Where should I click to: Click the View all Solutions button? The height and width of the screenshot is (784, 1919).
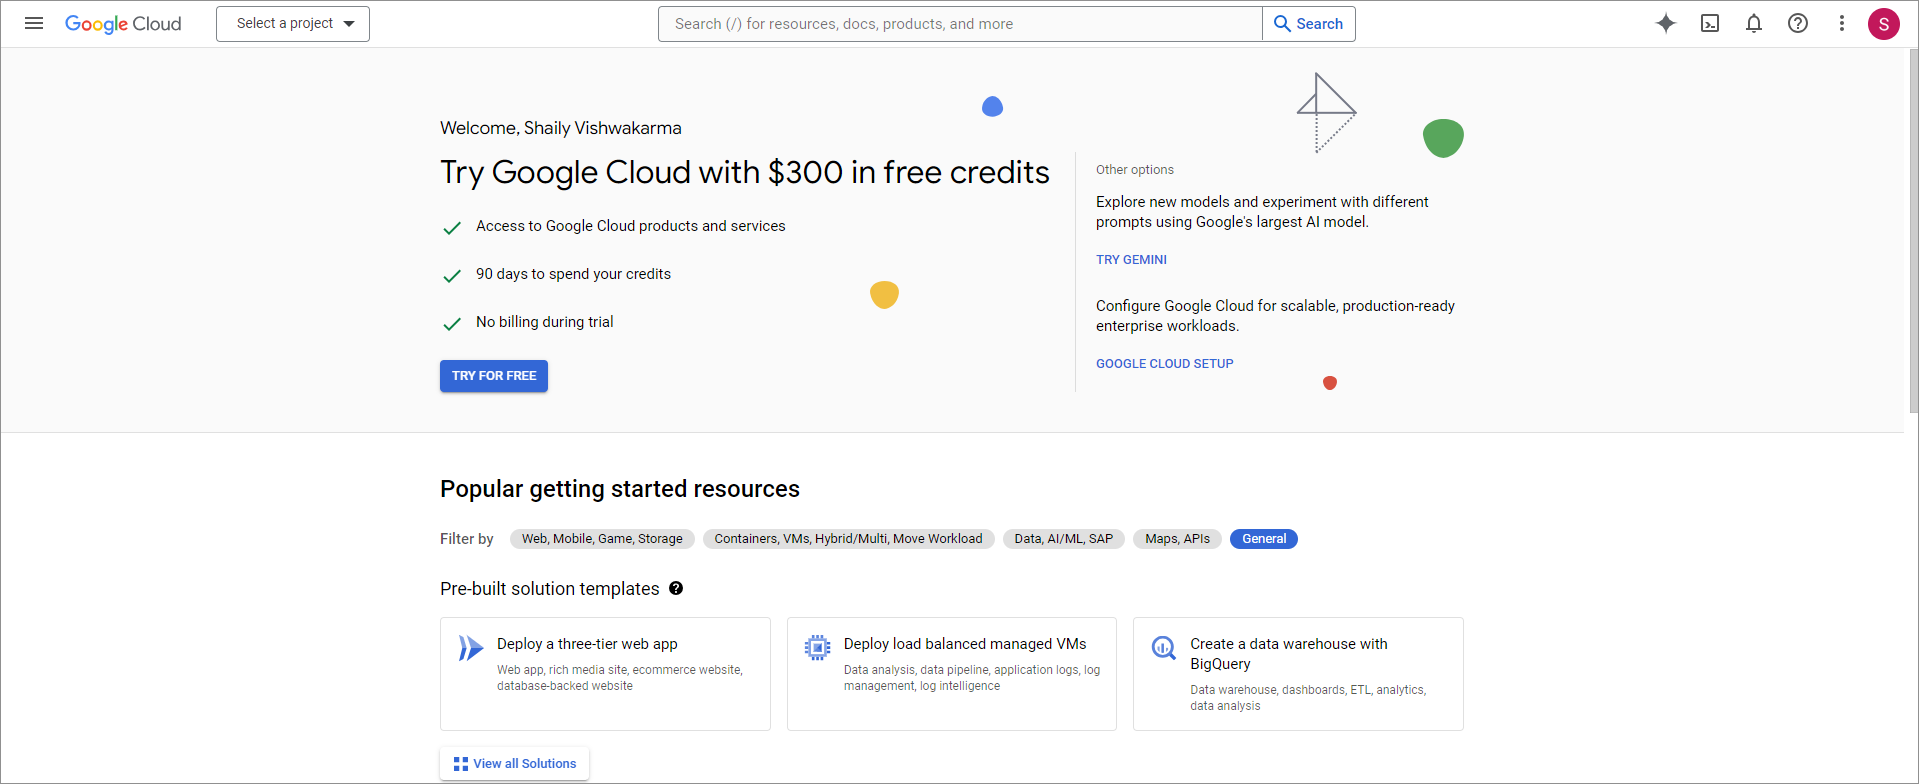[514, 763]
